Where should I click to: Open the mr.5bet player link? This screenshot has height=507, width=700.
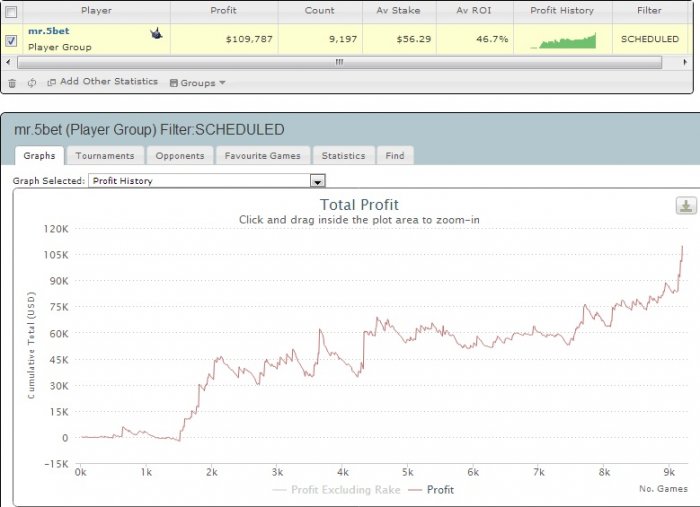49,31
